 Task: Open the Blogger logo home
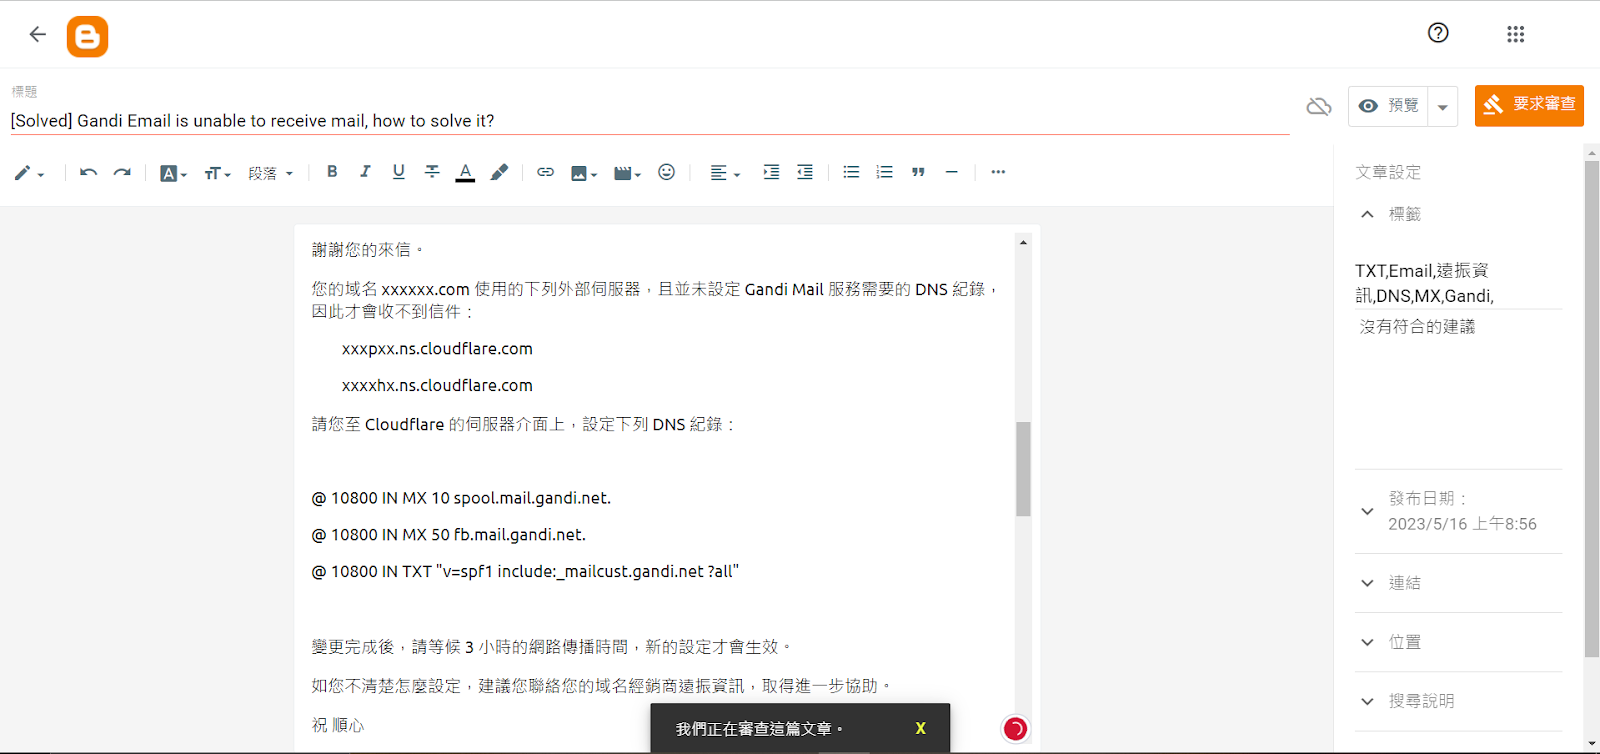pos(87,37)
